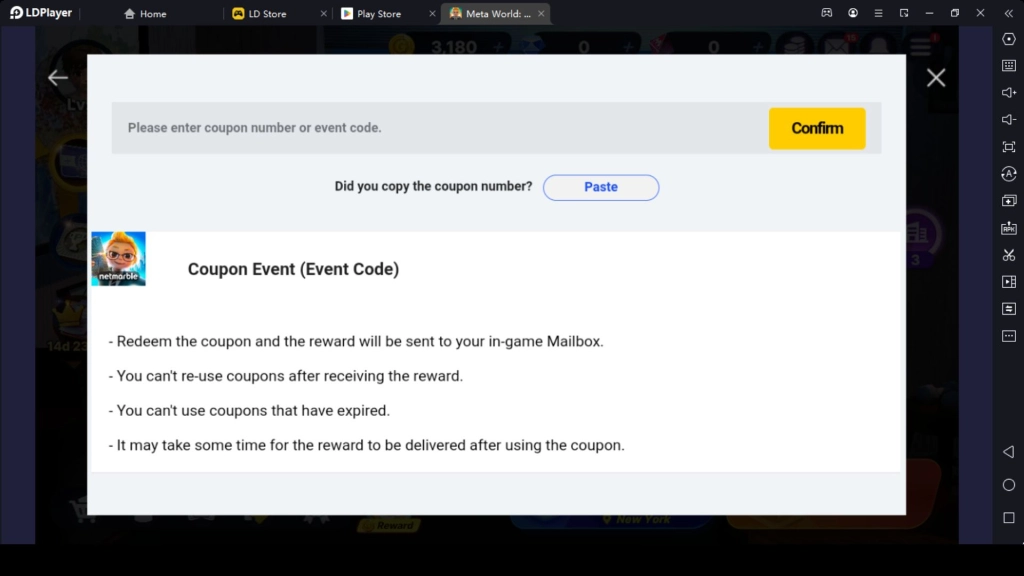Image resolution: width=1024 pixels, height=576 pixels.
Task: Open the Play Store tab
Action: point(371,13)
